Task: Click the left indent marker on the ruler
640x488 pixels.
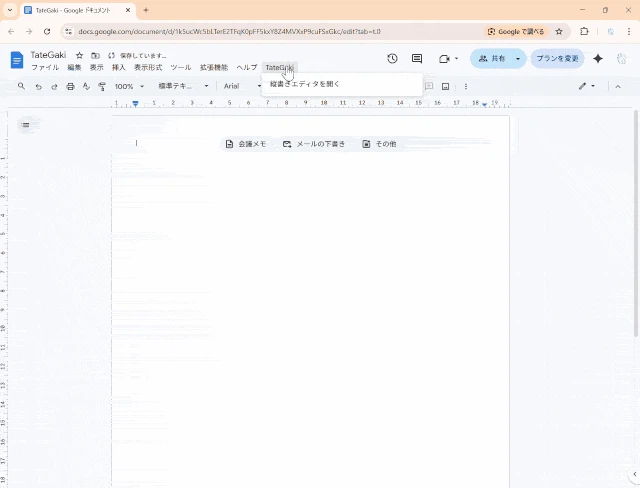Action: (x=136, y=104)
